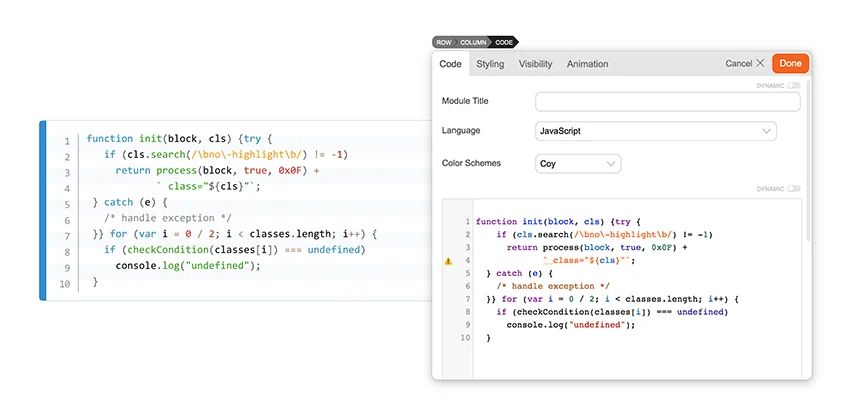The height and width of the screenshot is (418, 850).
Task: Click the panel's vertical scrollbar
Action: (x=808, y=160)
